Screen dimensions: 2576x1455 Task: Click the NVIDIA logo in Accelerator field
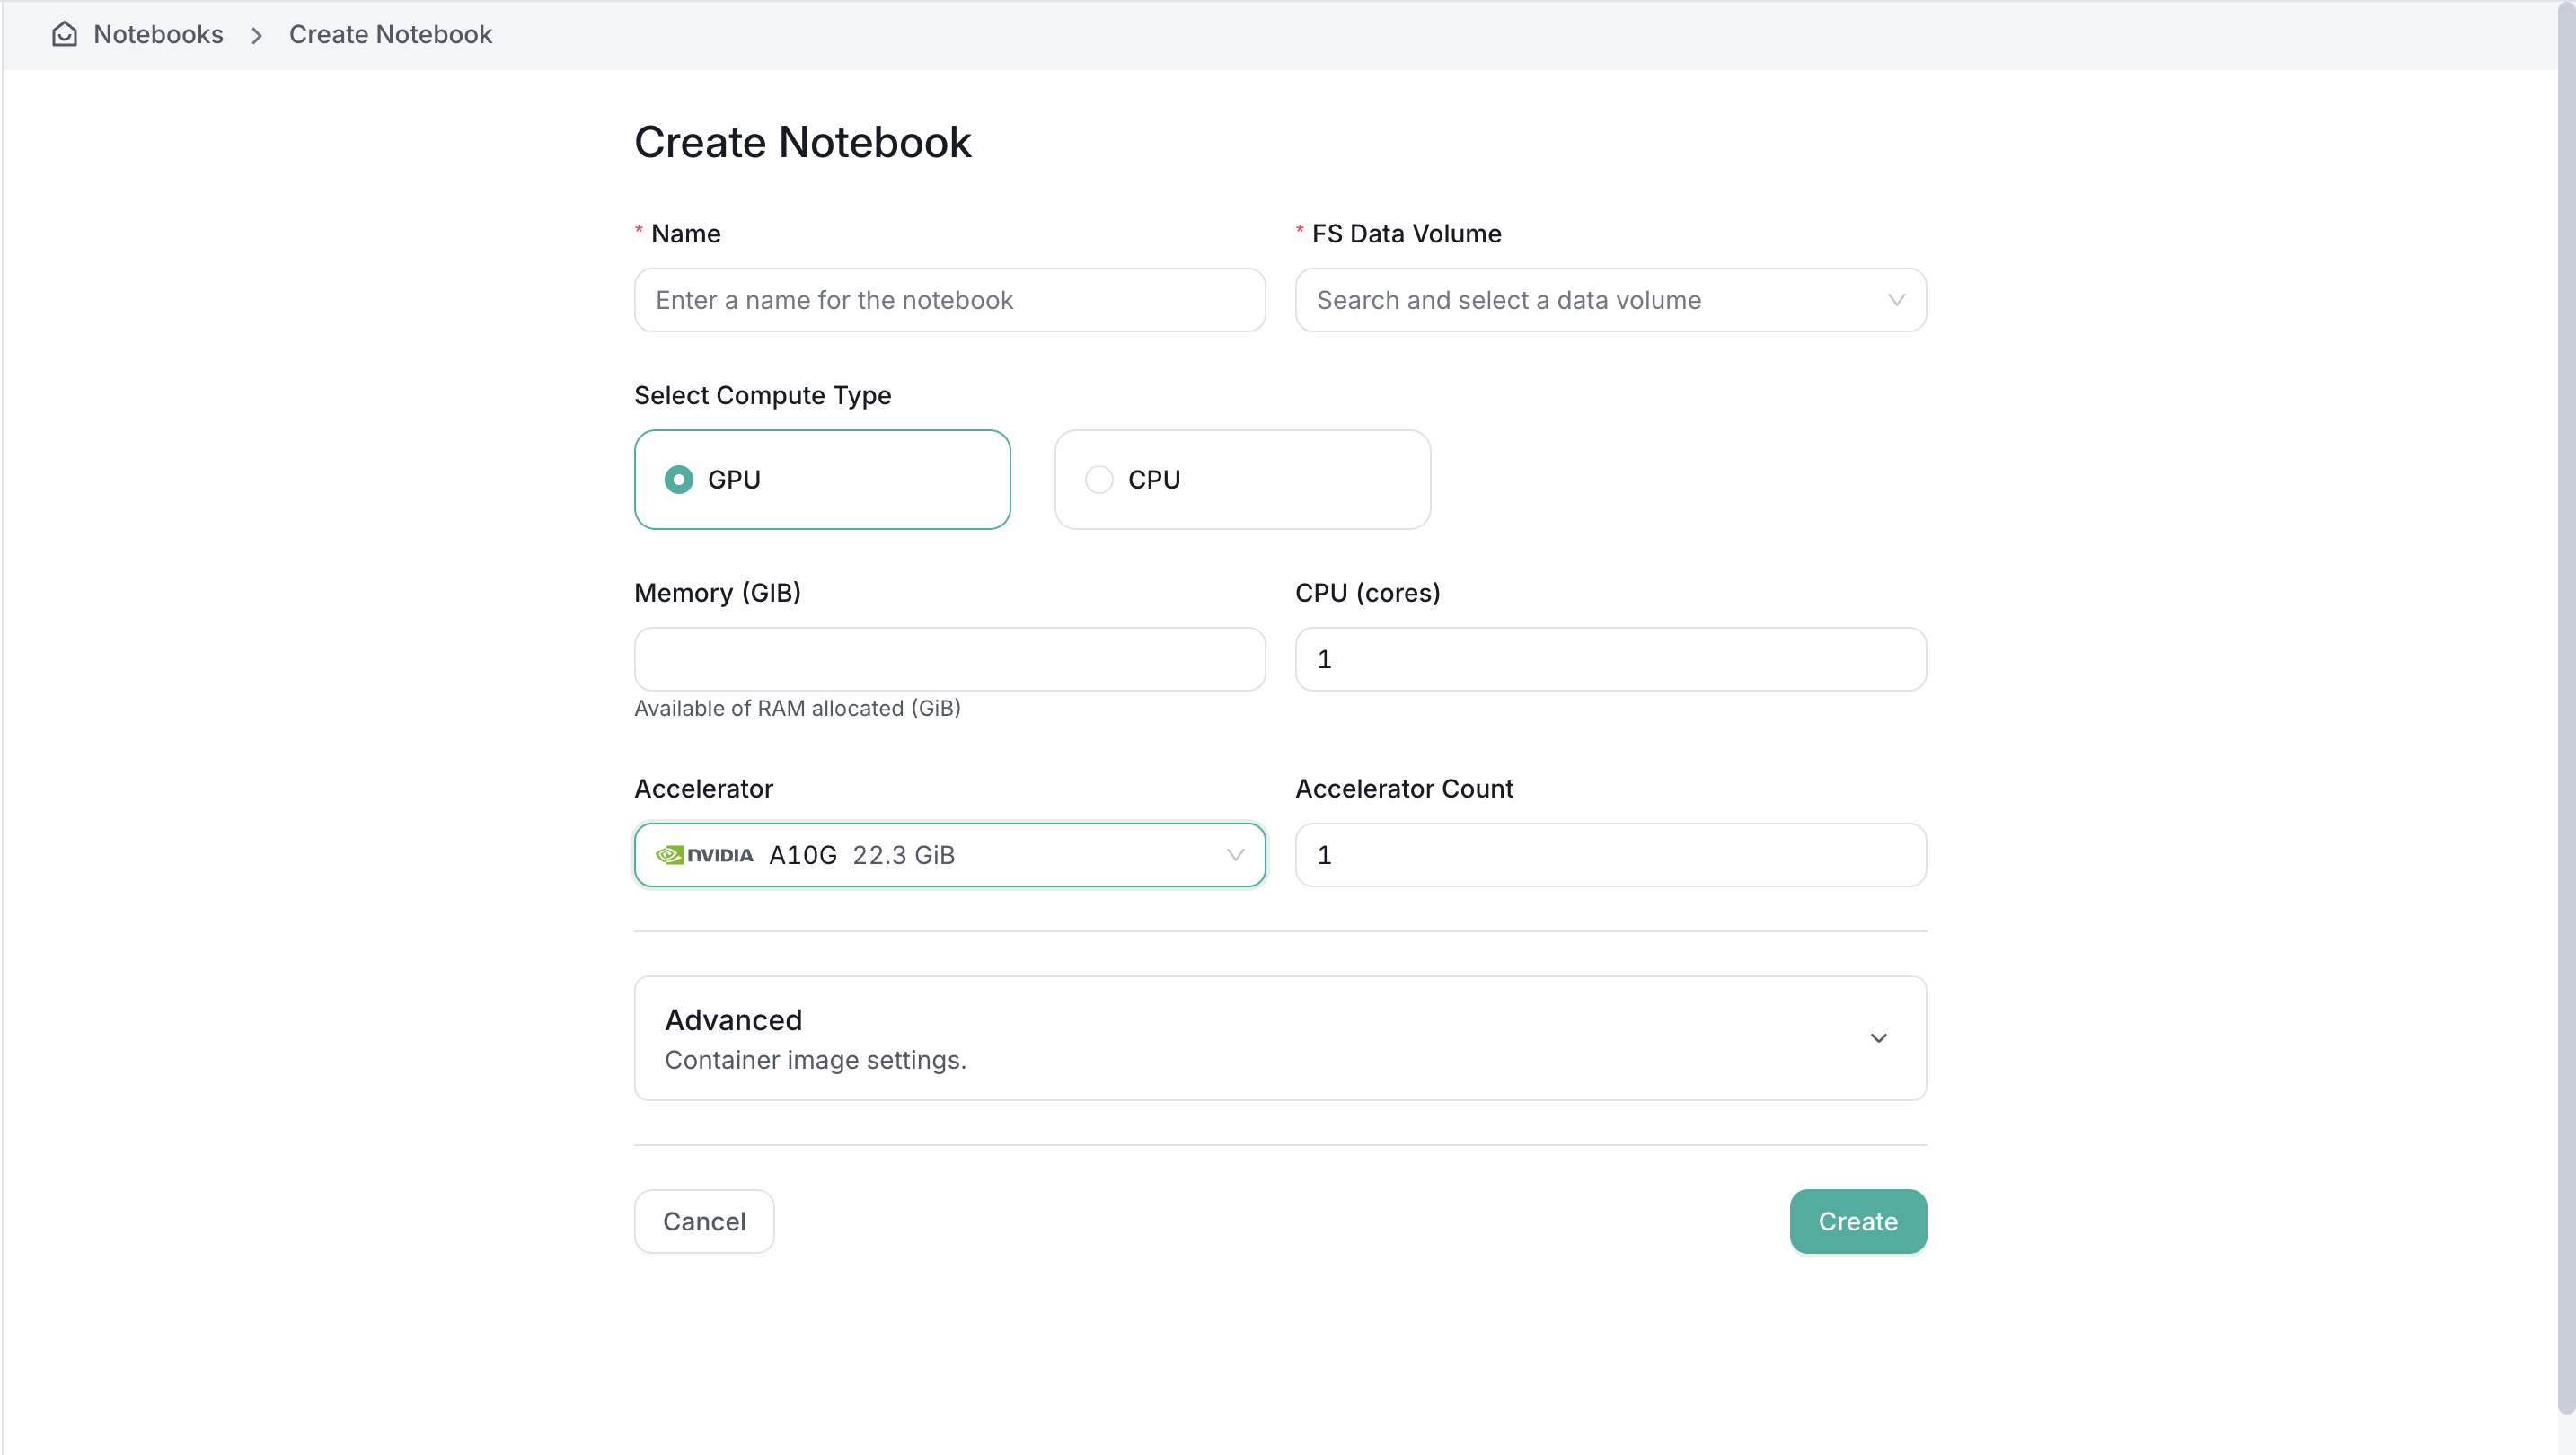pyautogui.click(x=704, y=855)
